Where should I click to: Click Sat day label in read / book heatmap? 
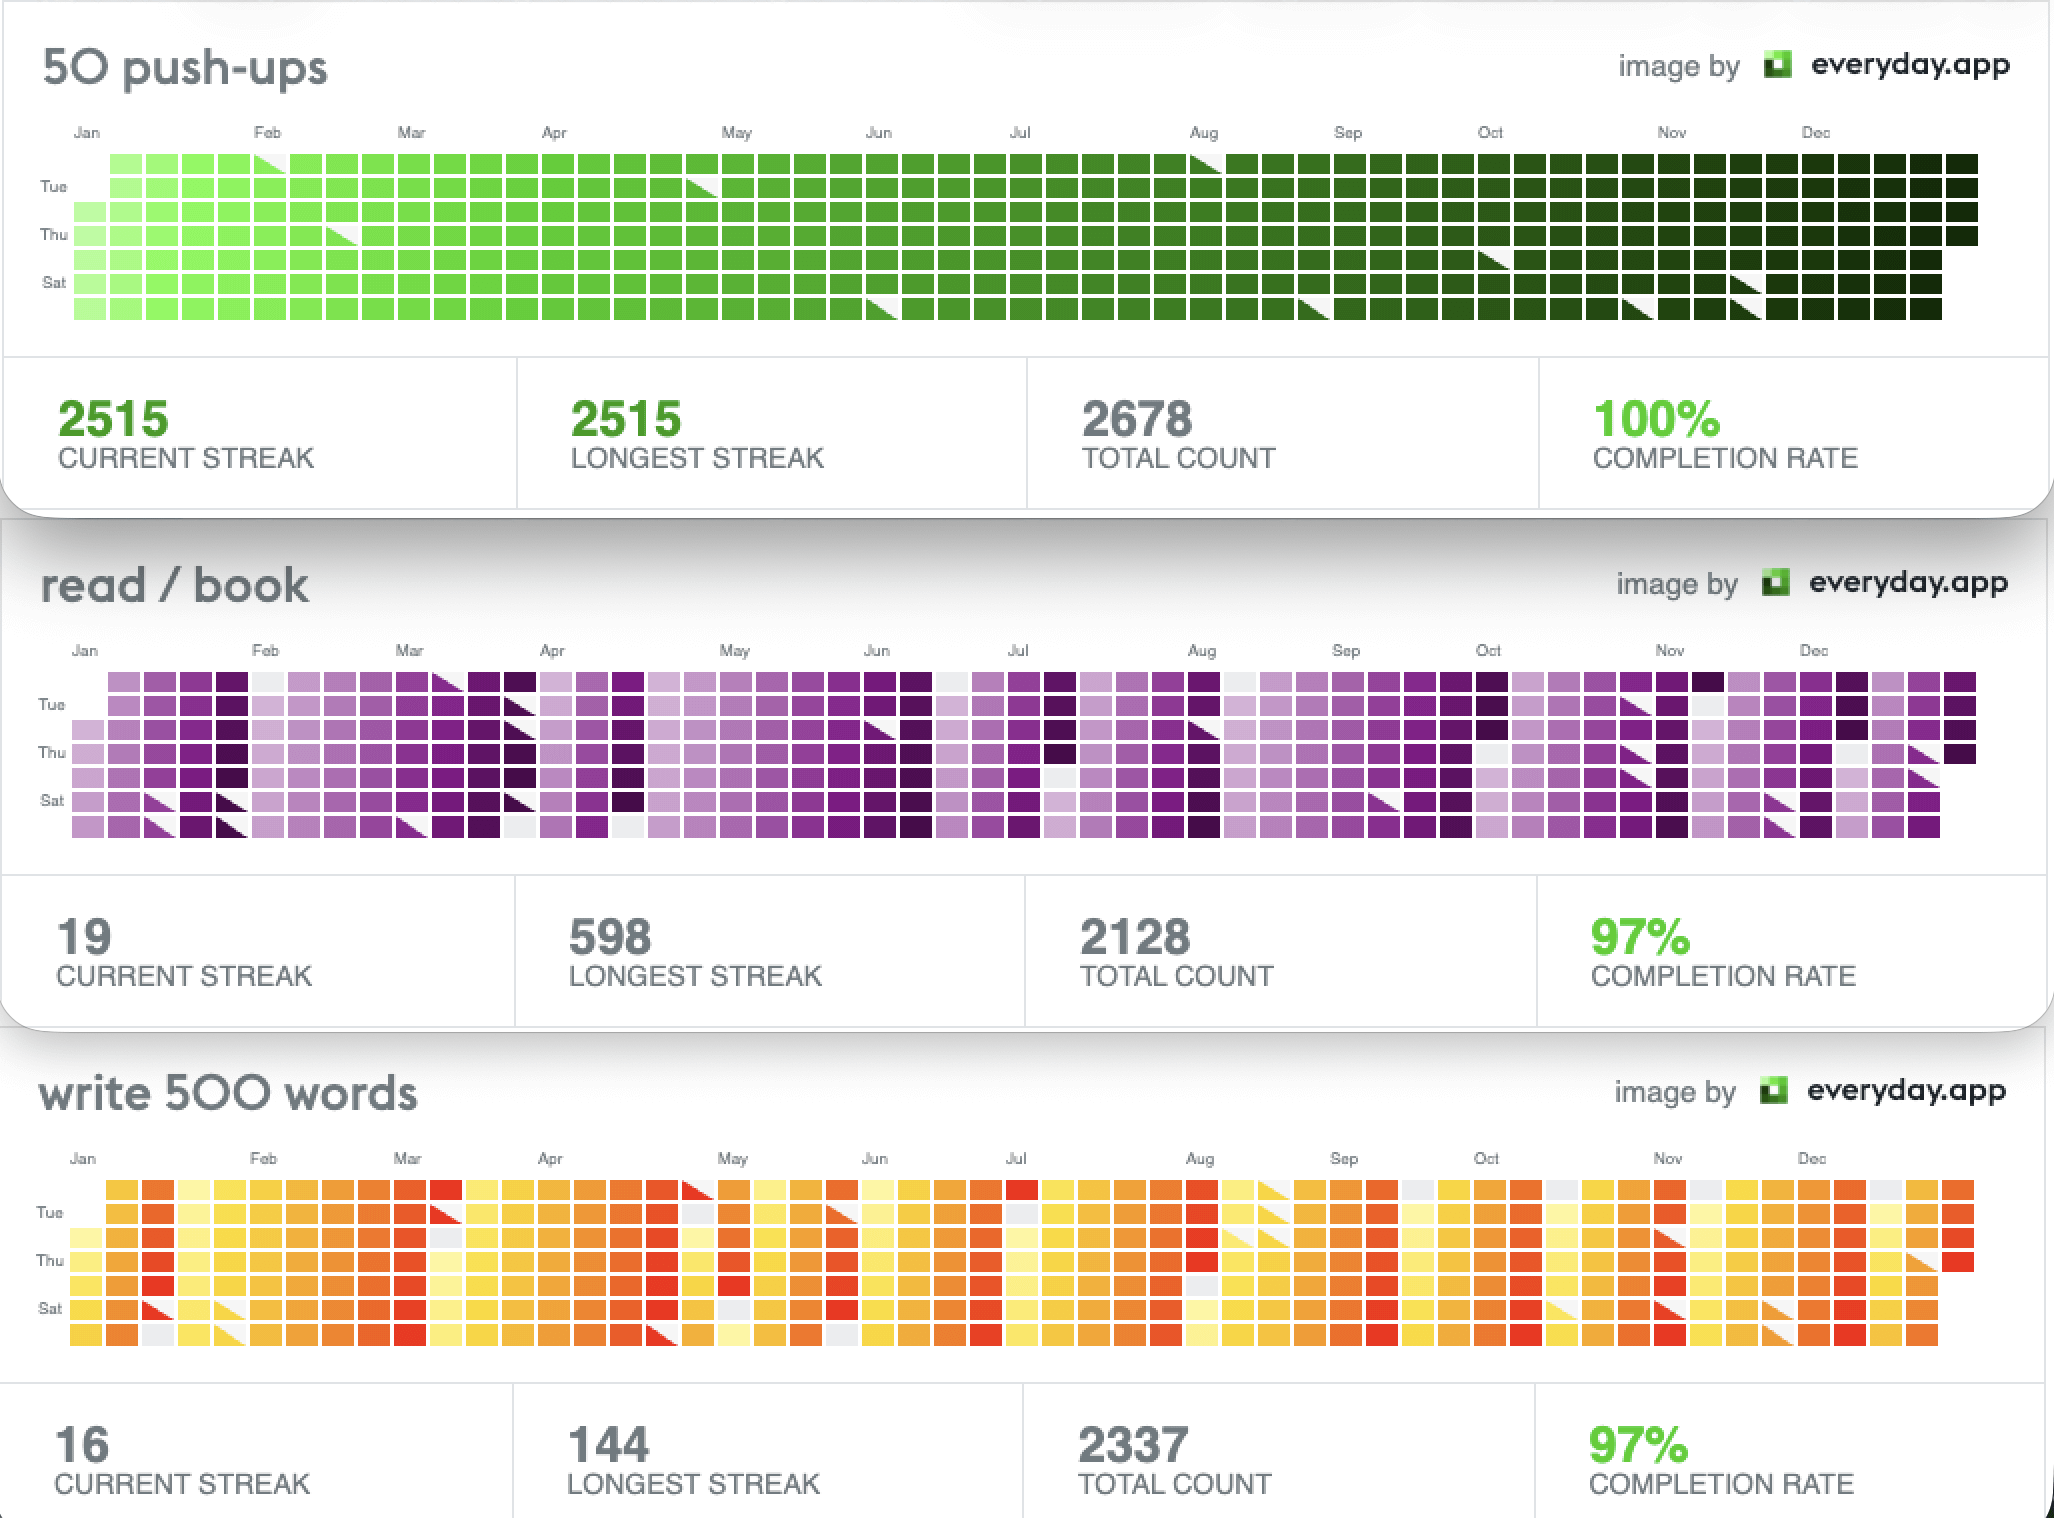tap(52, 800)
